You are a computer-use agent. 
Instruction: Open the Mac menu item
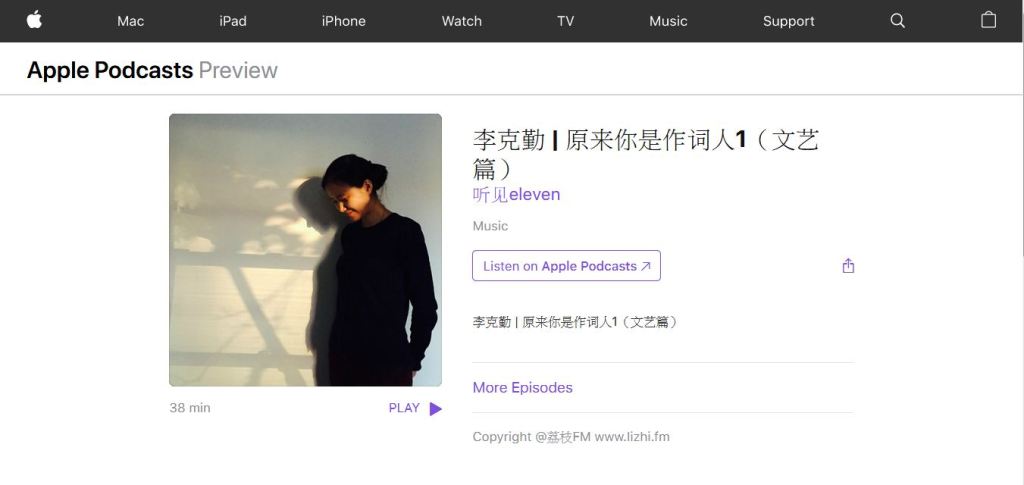coord(131,21)
